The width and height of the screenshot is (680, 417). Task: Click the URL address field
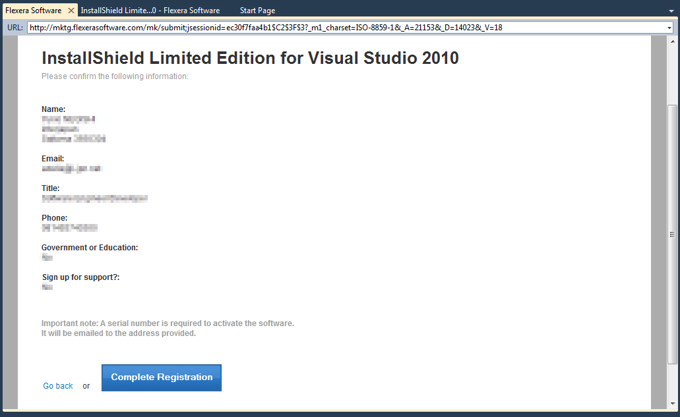tap(347, 28)
